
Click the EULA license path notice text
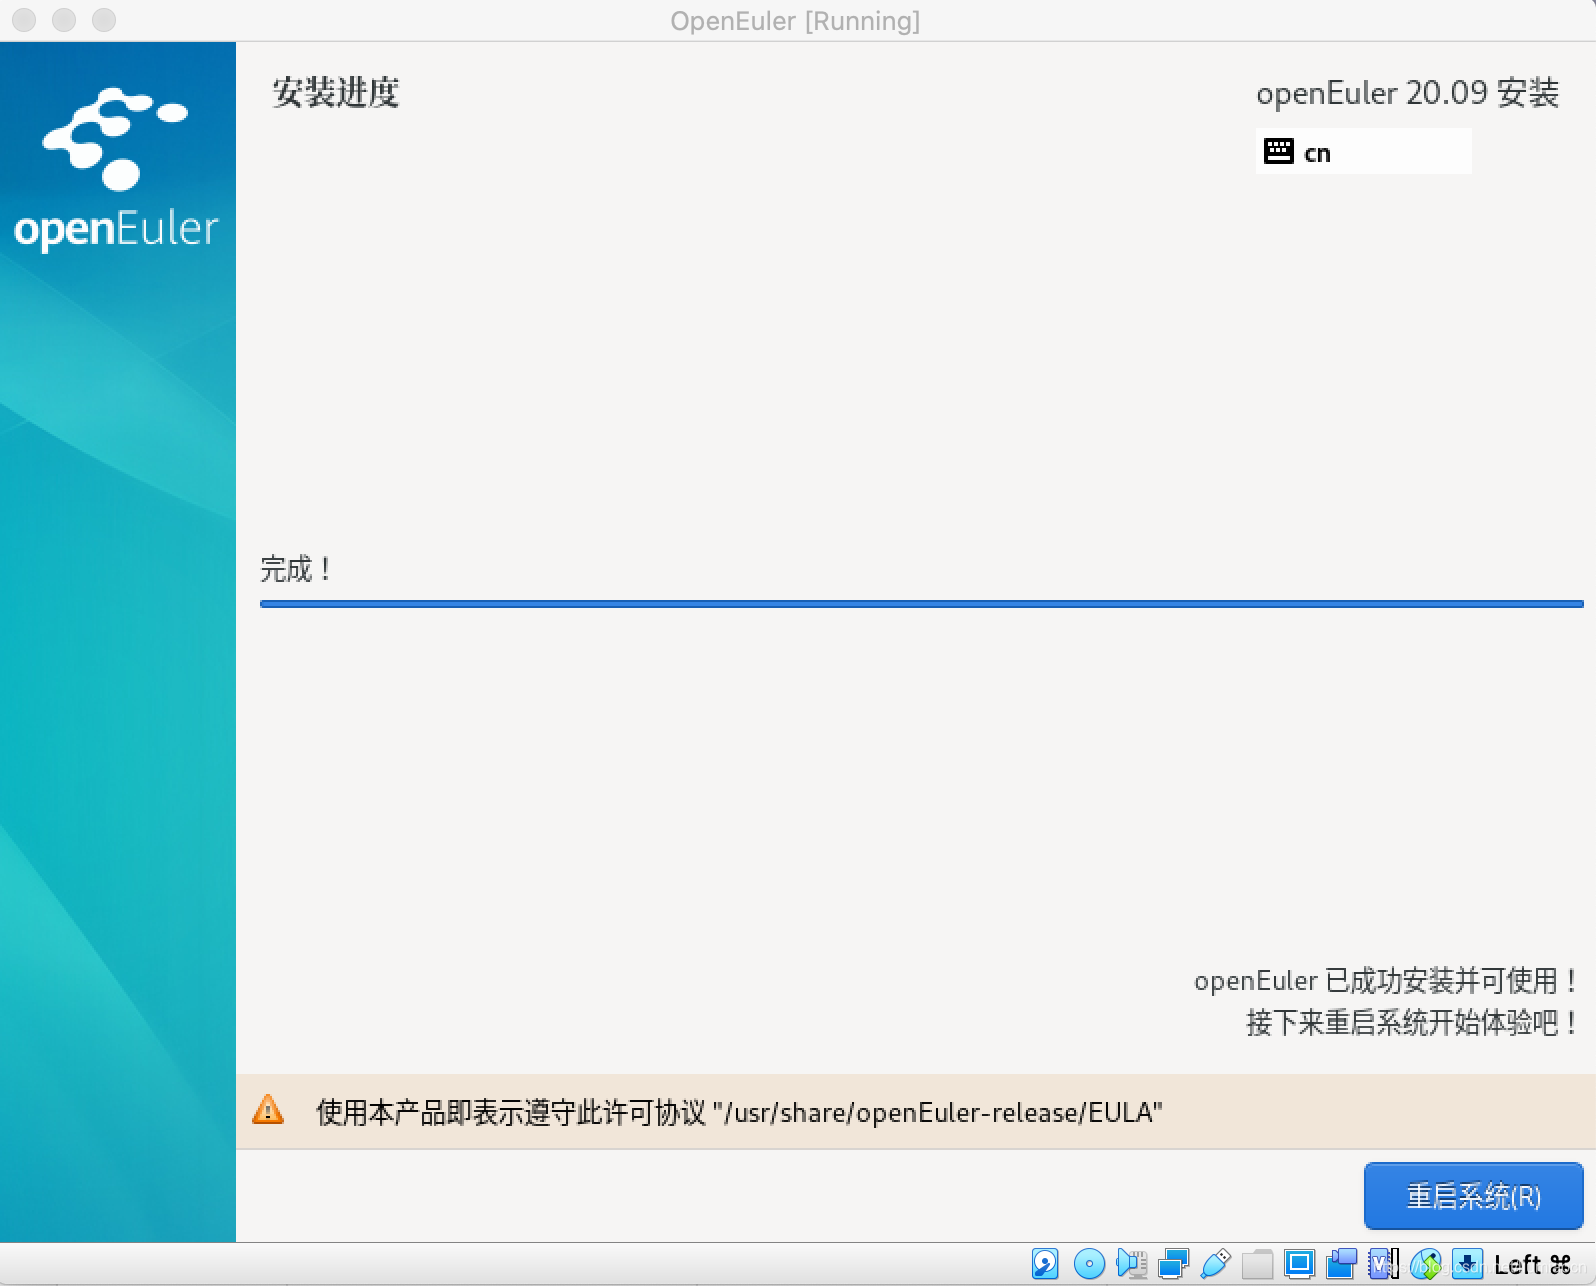coord(739,1112)
